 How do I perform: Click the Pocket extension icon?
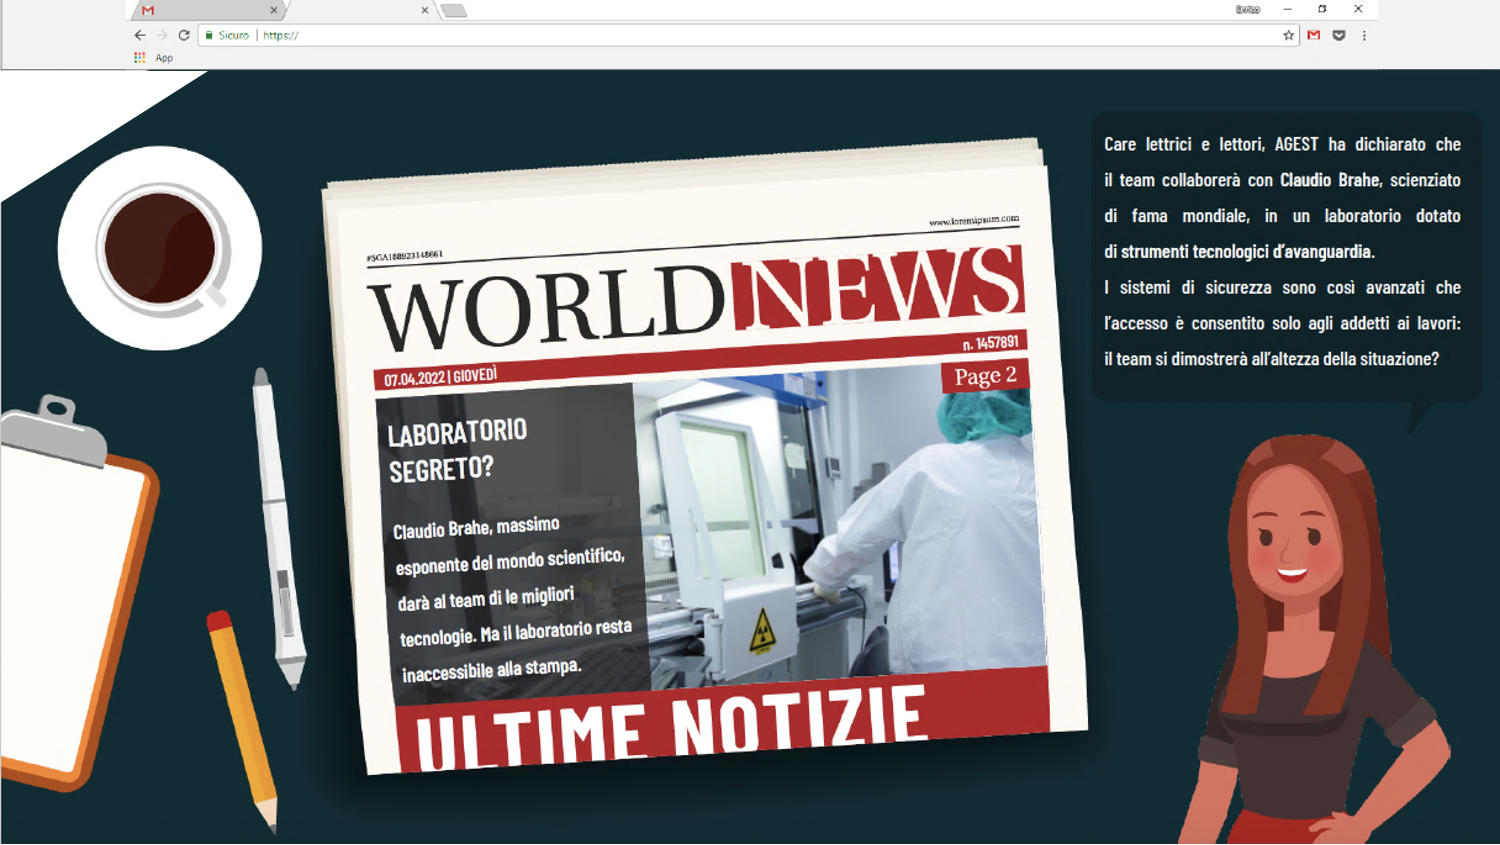point(1339,35)
